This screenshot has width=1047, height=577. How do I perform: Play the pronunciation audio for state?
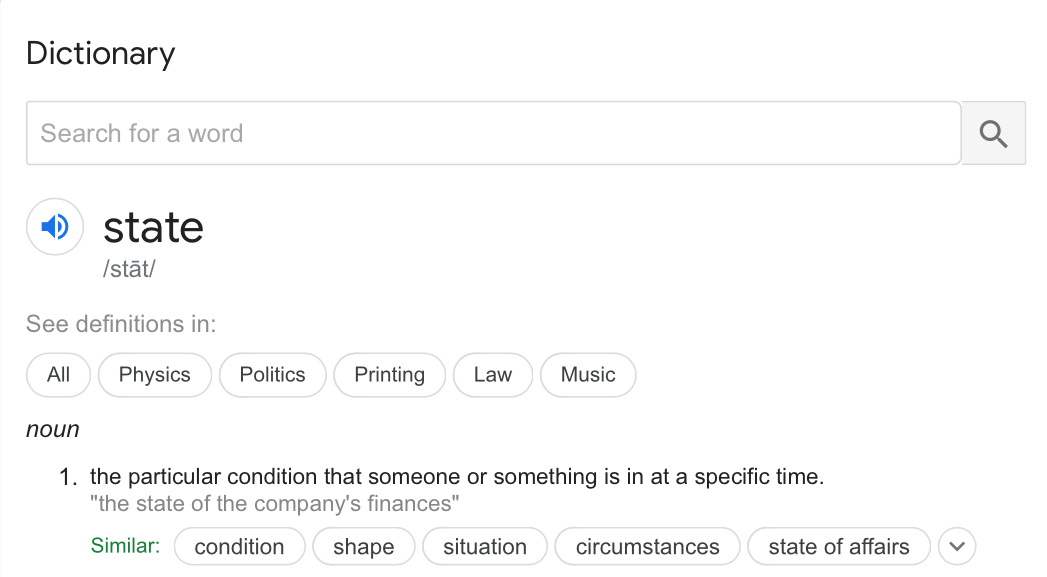(55, 227)
